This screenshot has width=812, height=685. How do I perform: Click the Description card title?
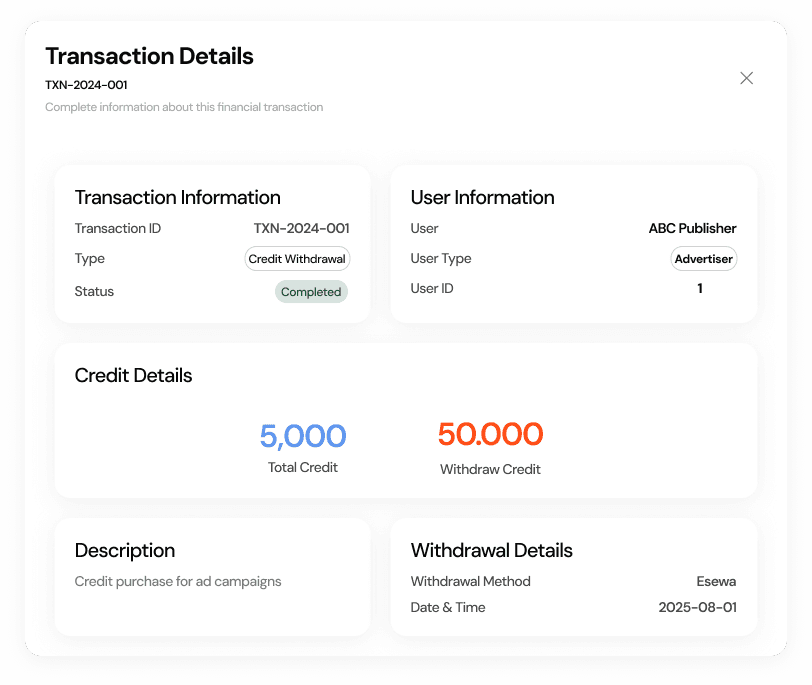[125, 550]
